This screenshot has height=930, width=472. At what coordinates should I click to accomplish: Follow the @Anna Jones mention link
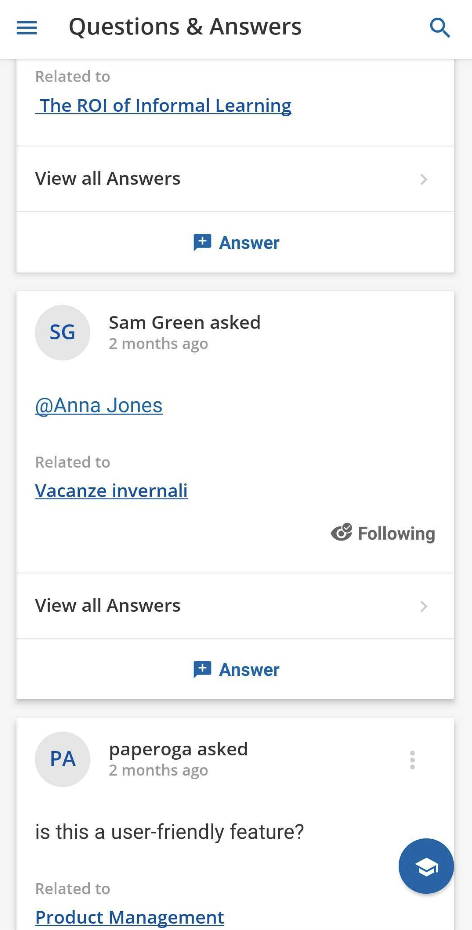(99, 406)
